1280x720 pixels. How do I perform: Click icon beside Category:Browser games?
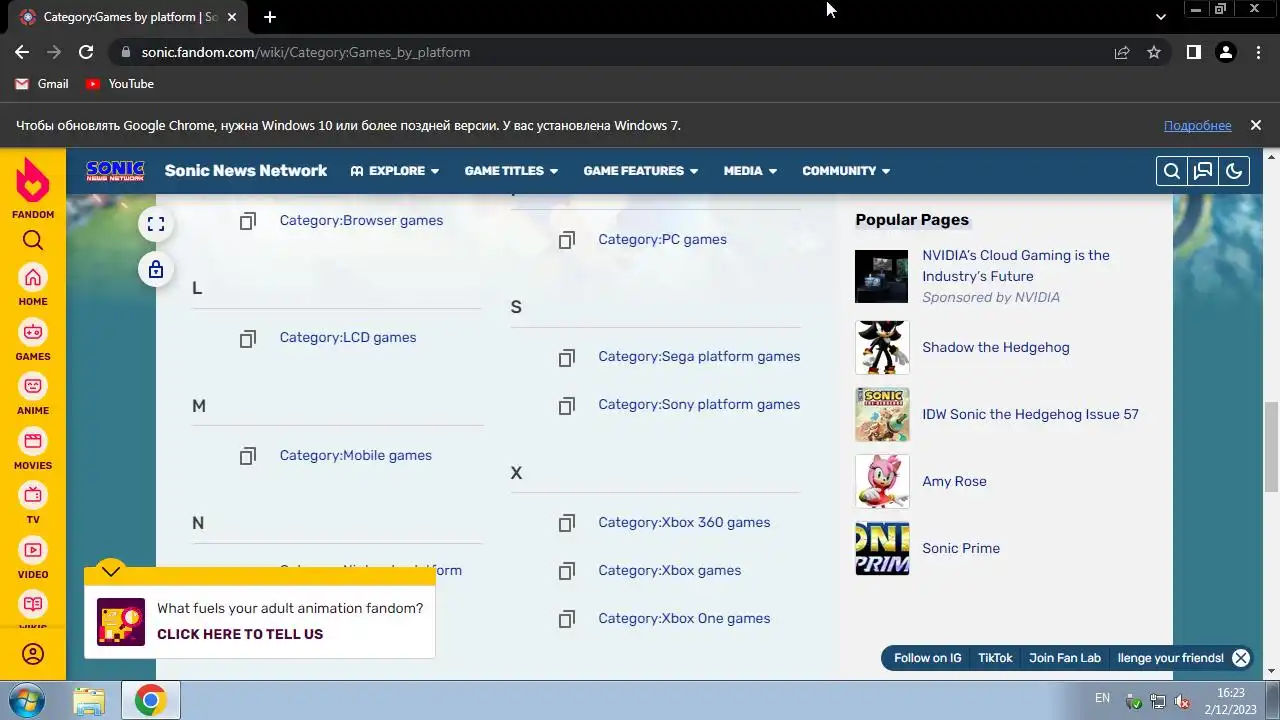click(248, 221)
